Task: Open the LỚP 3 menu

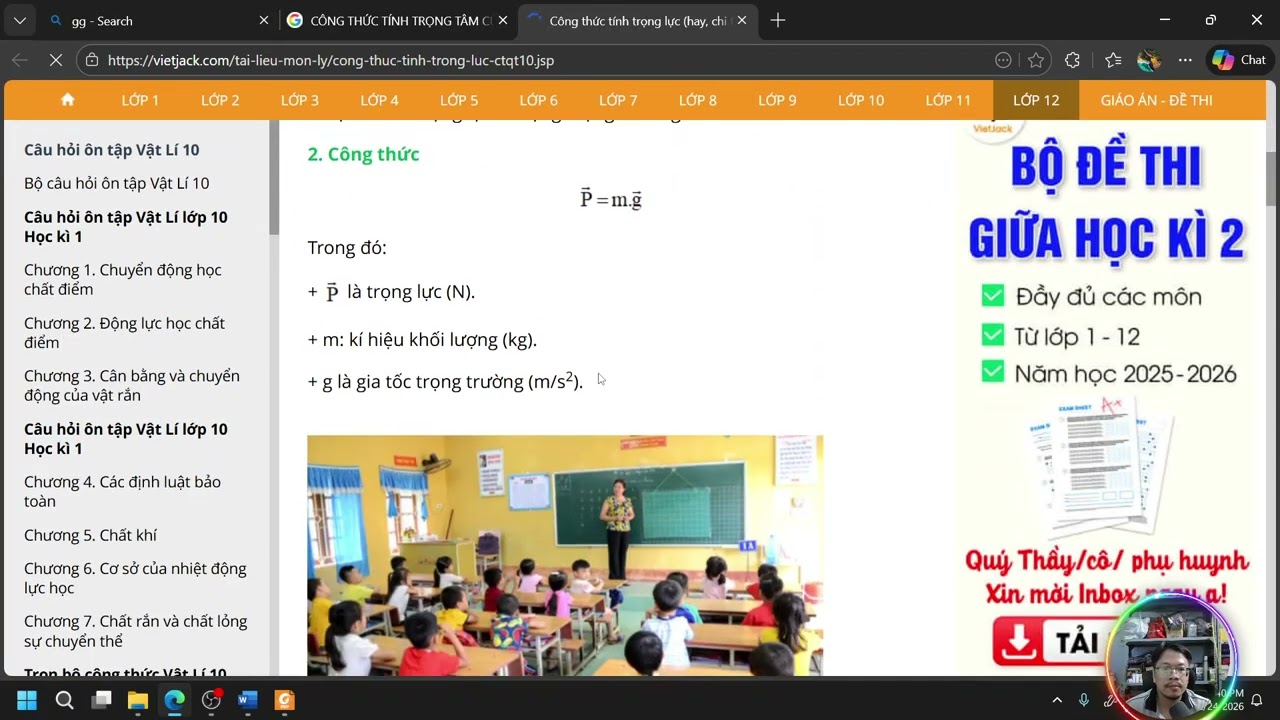Action: pos(300,100)
